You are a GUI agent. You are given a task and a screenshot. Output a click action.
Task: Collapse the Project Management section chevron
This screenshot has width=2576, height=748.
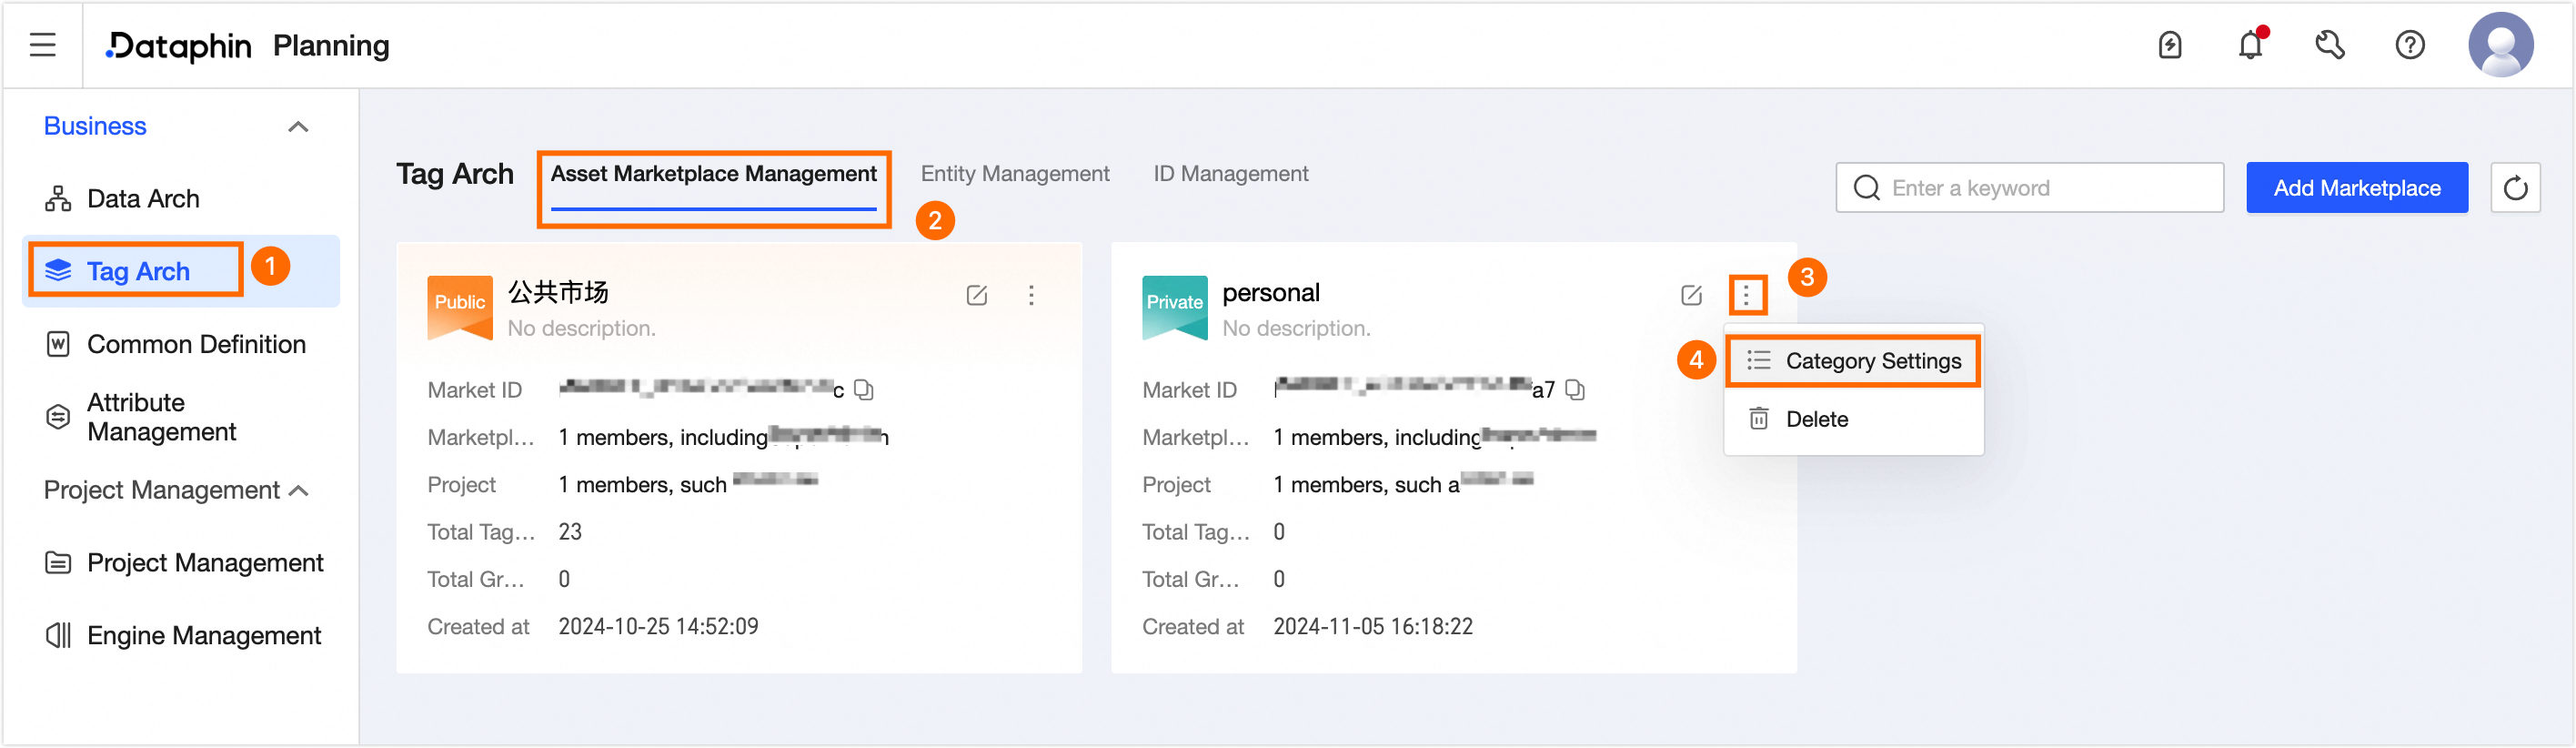tap(298, 490)
